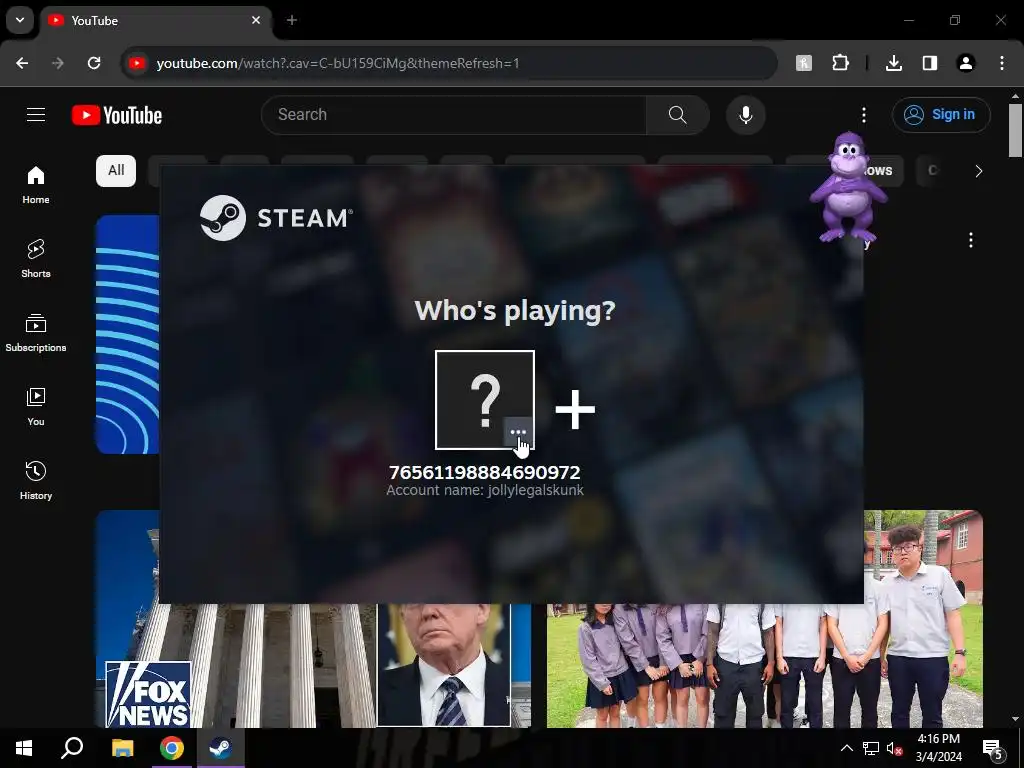This screenshot has height=768, width=1024.
Task: Go to the YouTube logo home link
Action: coord(117,115)
